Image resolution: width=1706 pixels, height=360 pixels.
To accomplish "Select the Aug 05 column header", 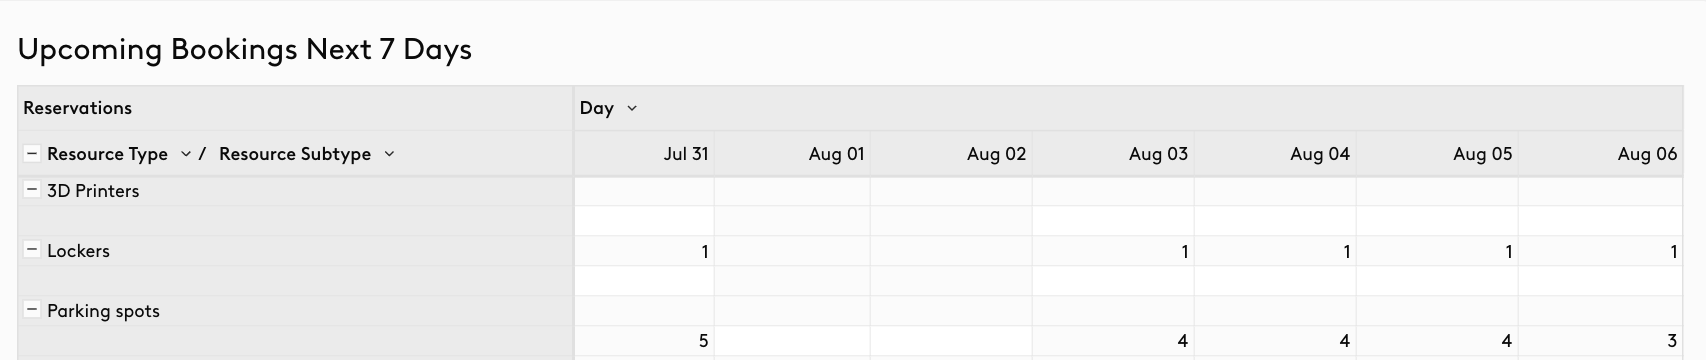I will click(x=1437, y=154).
